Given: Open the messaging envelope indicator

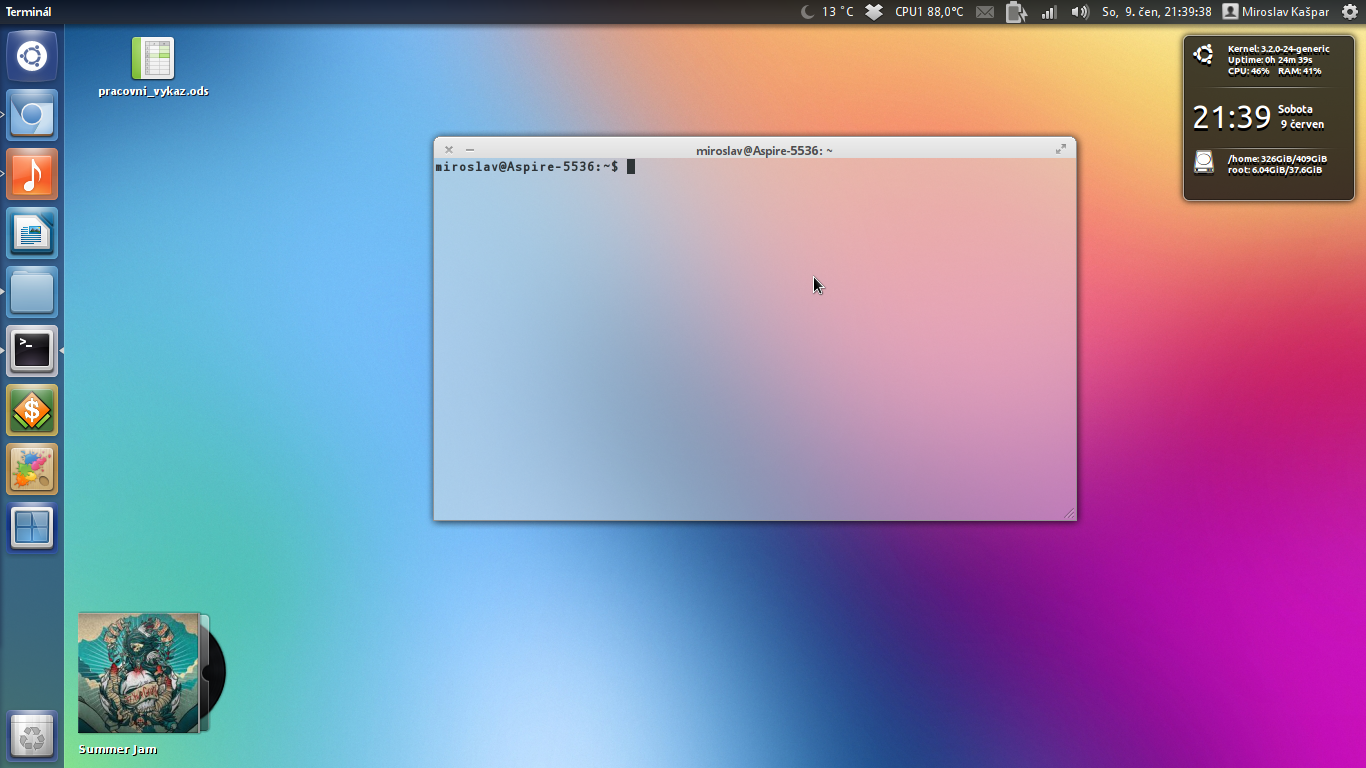Looking at the screenshot, I should pos(985,12).
